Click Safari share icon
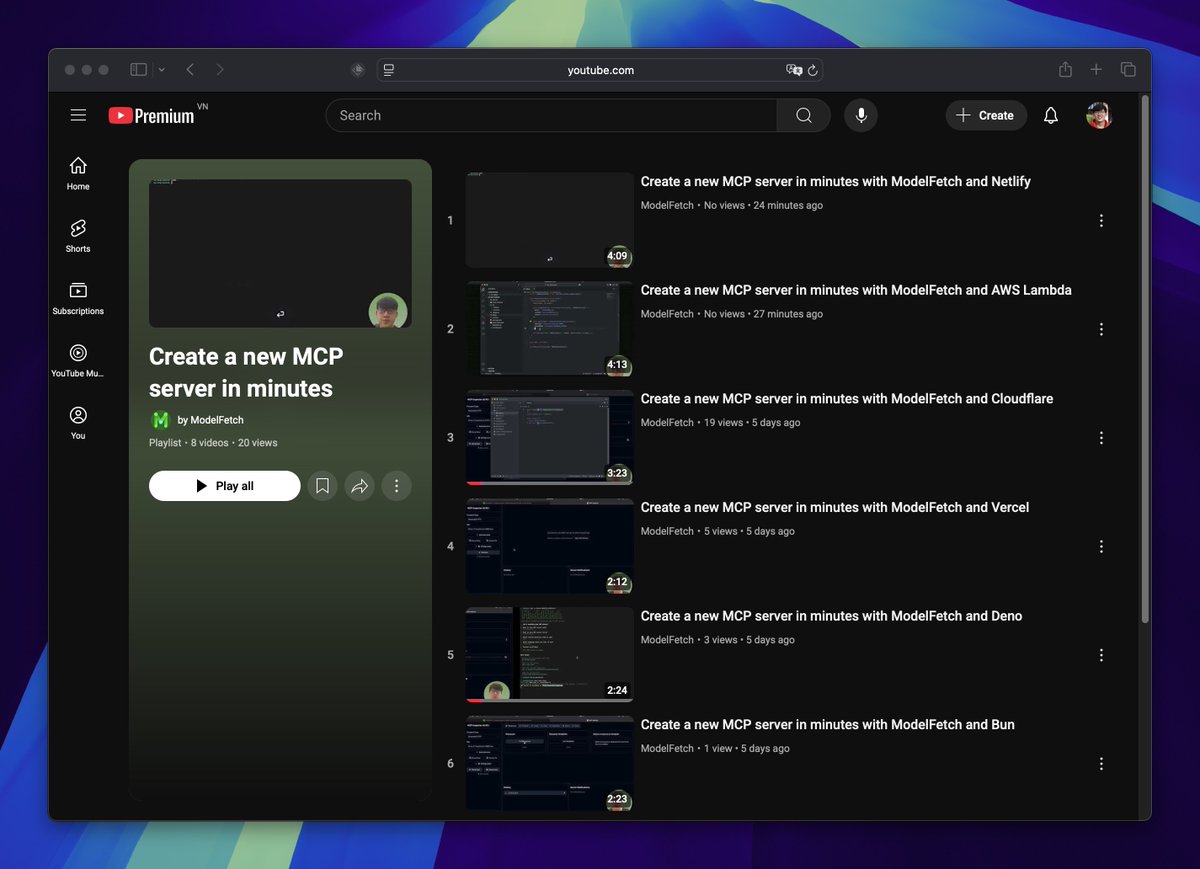Viewport: 1200px width, 869px height. click(1065, 70)
